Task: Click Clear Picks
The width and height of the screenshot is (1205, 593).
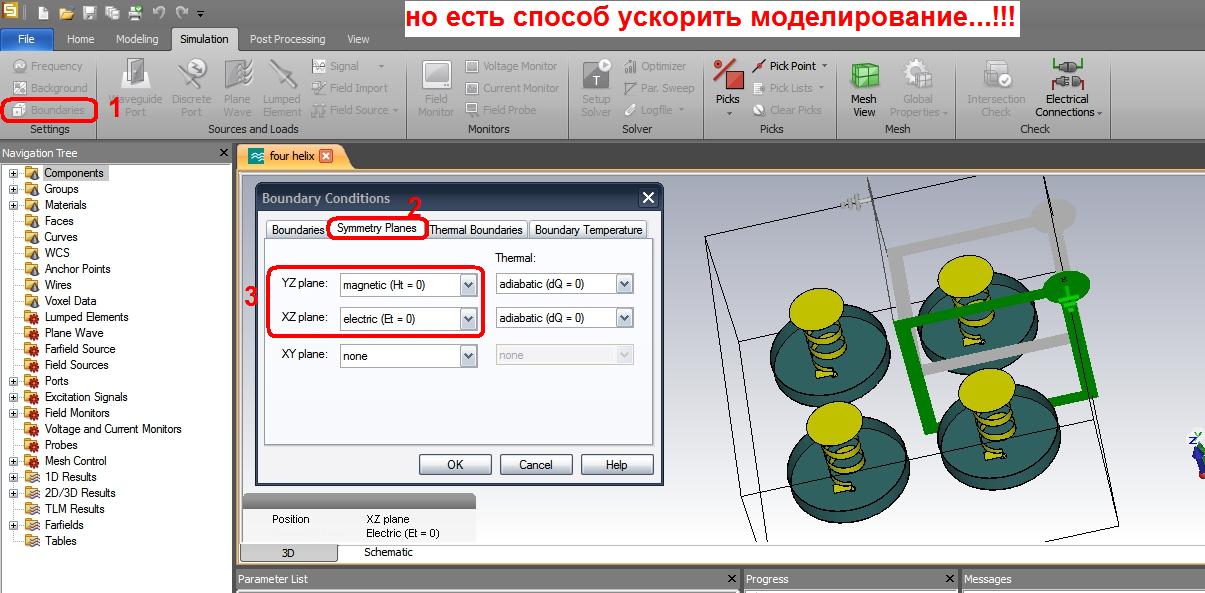Action: point(786,110)
